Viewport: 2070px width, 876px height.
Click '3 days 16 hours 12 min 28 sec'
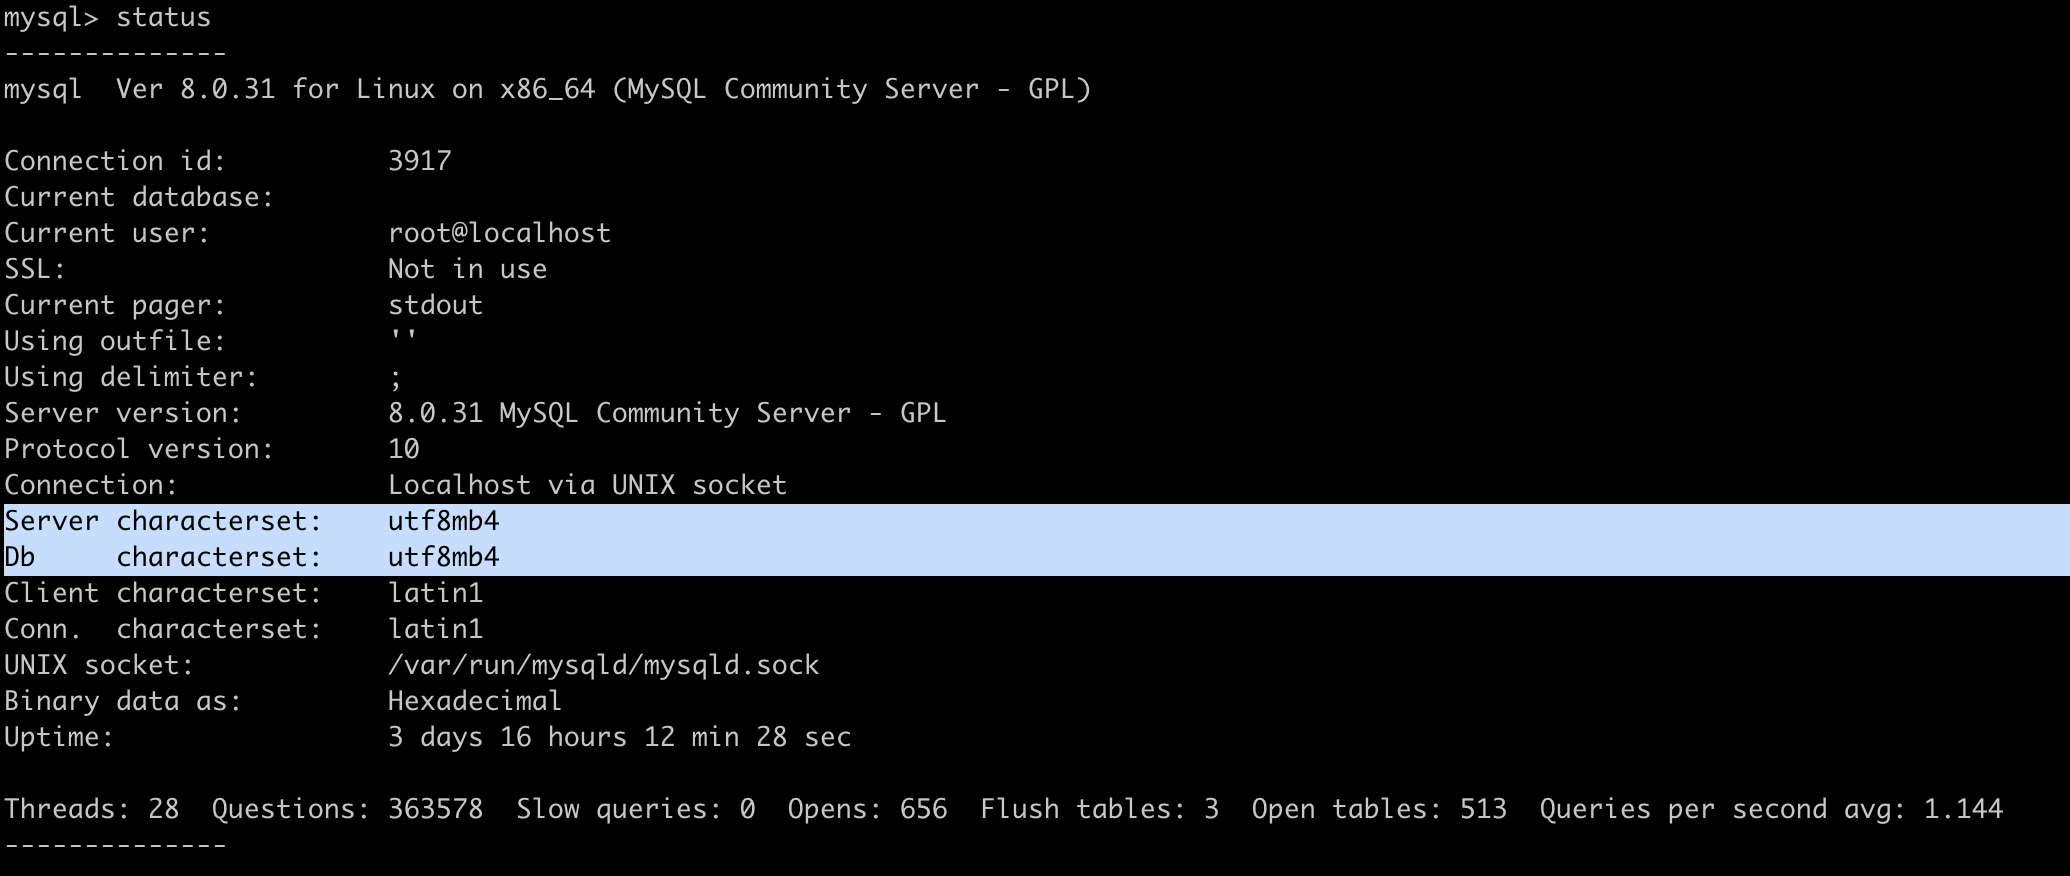tap(619, 737)
